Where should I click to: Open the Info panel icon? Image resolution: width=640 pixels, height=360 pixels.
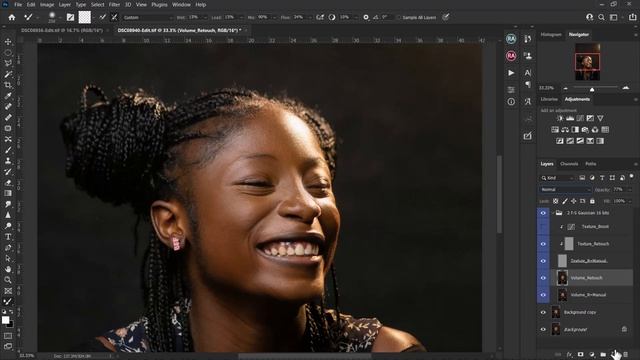point(511,102)
